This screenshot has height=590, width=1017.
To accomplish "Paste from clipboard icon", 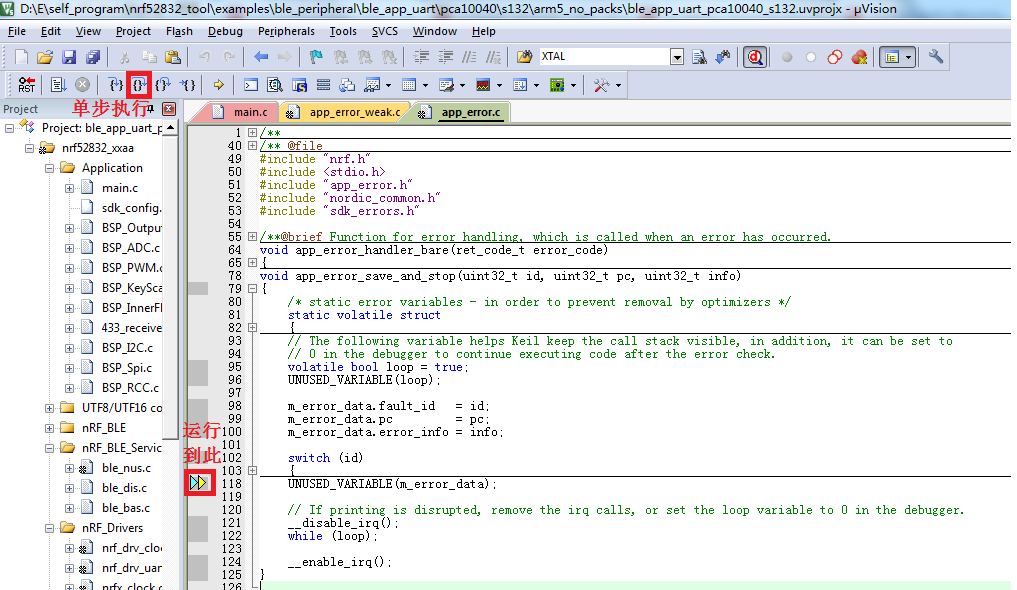I will [x=173, y=57].
